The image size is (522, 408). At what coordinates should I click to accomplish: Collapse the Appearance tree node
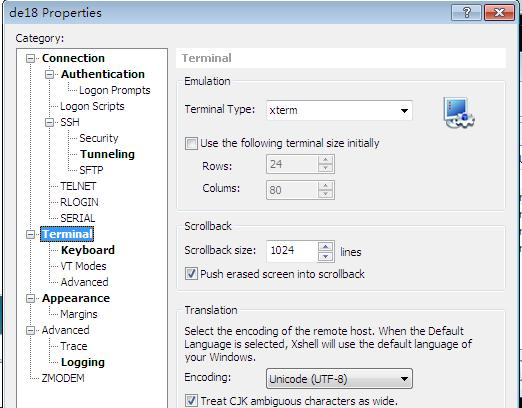(30, 298)
